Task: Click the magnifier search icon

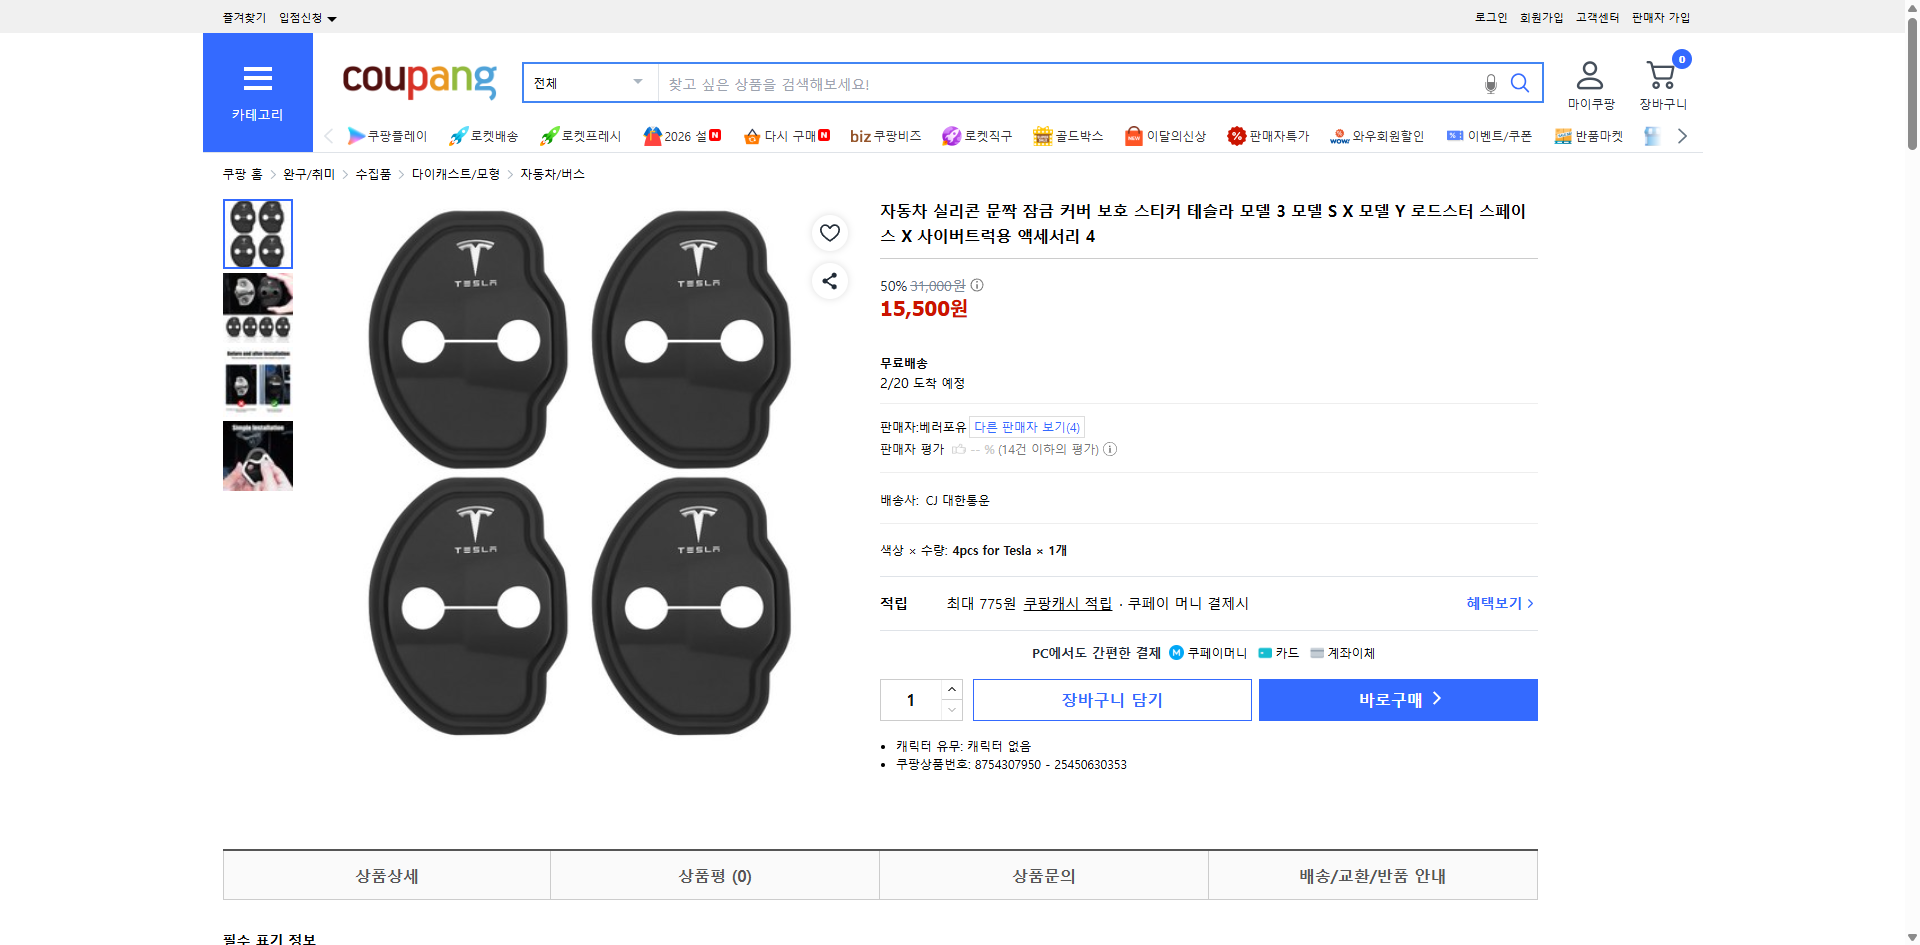Action: tap(1519, 84)
